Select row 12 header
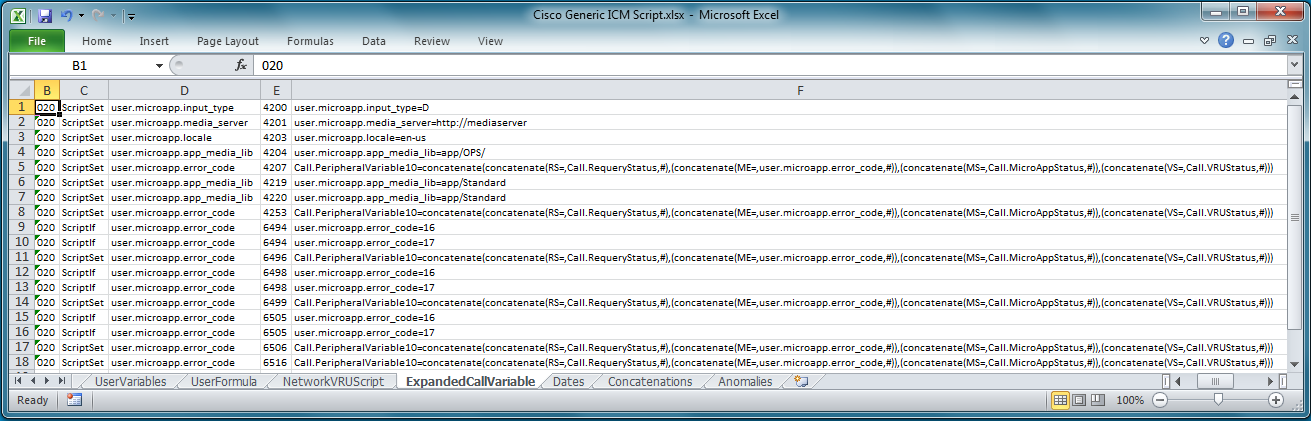 21,272
